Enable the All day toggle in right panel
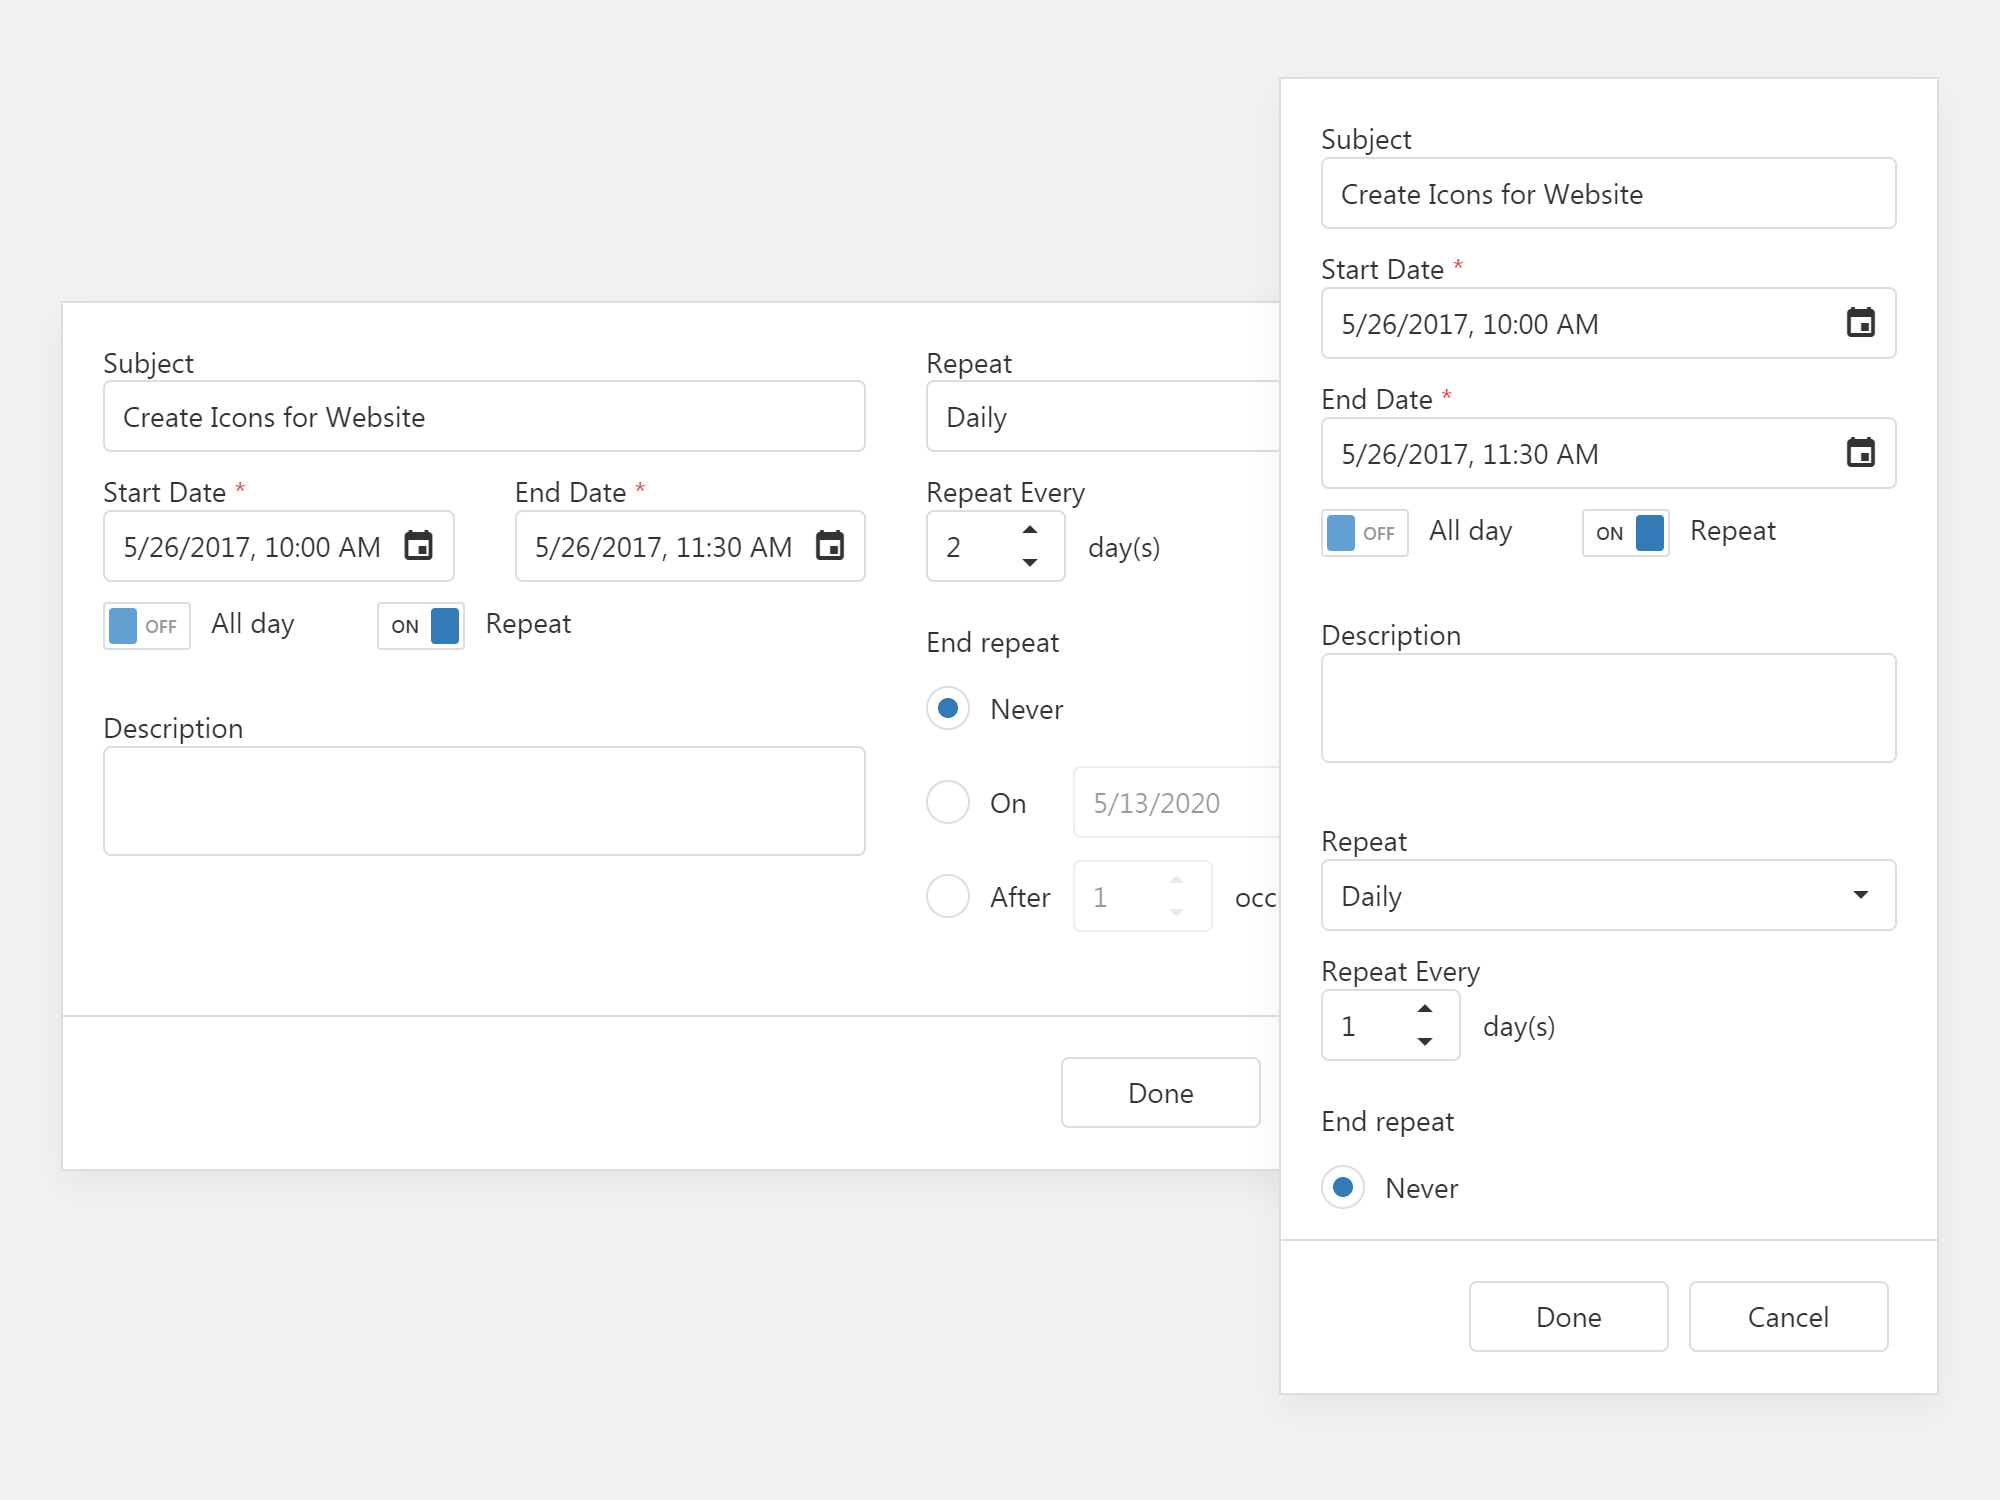The width and height of the screenshot is (2000, 1500). [1362, 533]
